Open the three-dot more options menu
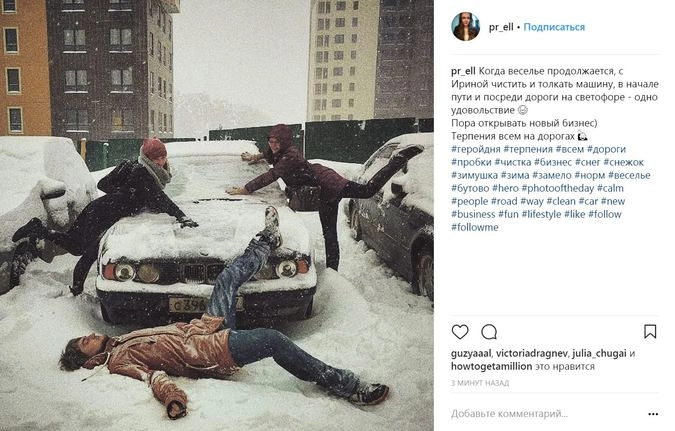The image size is (675, 431). 653,414
